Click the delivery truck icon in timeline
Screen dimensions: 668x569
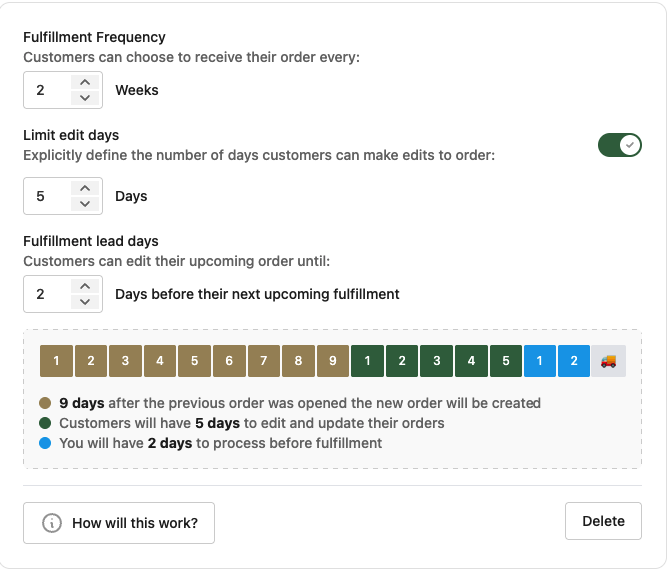click(608, 361)
